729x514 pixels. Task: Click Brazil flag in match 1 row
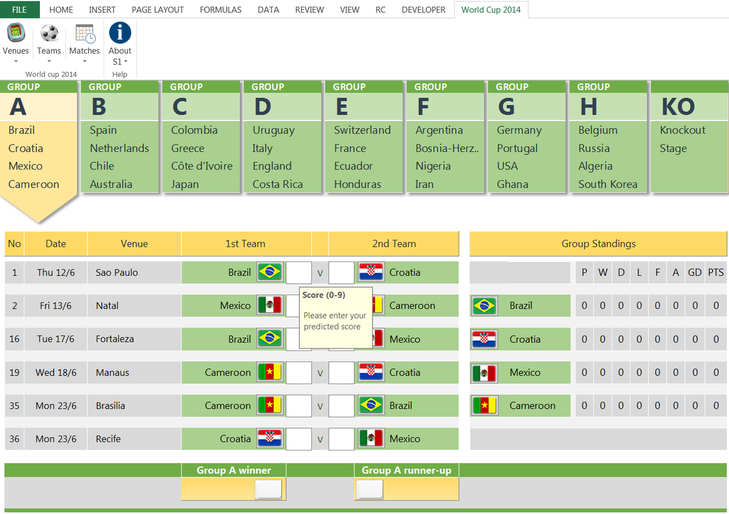pyautogui.click(x=270, y=272)
